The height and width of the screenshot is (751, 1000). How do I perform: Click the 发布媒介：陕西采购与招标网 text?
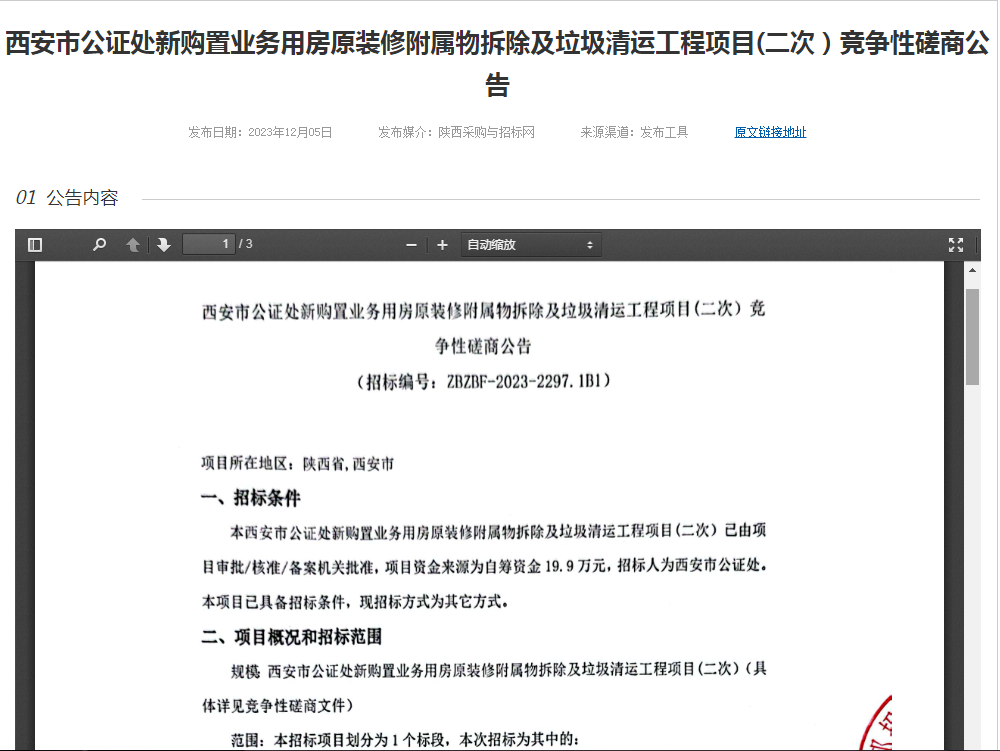tap(456, 133)
